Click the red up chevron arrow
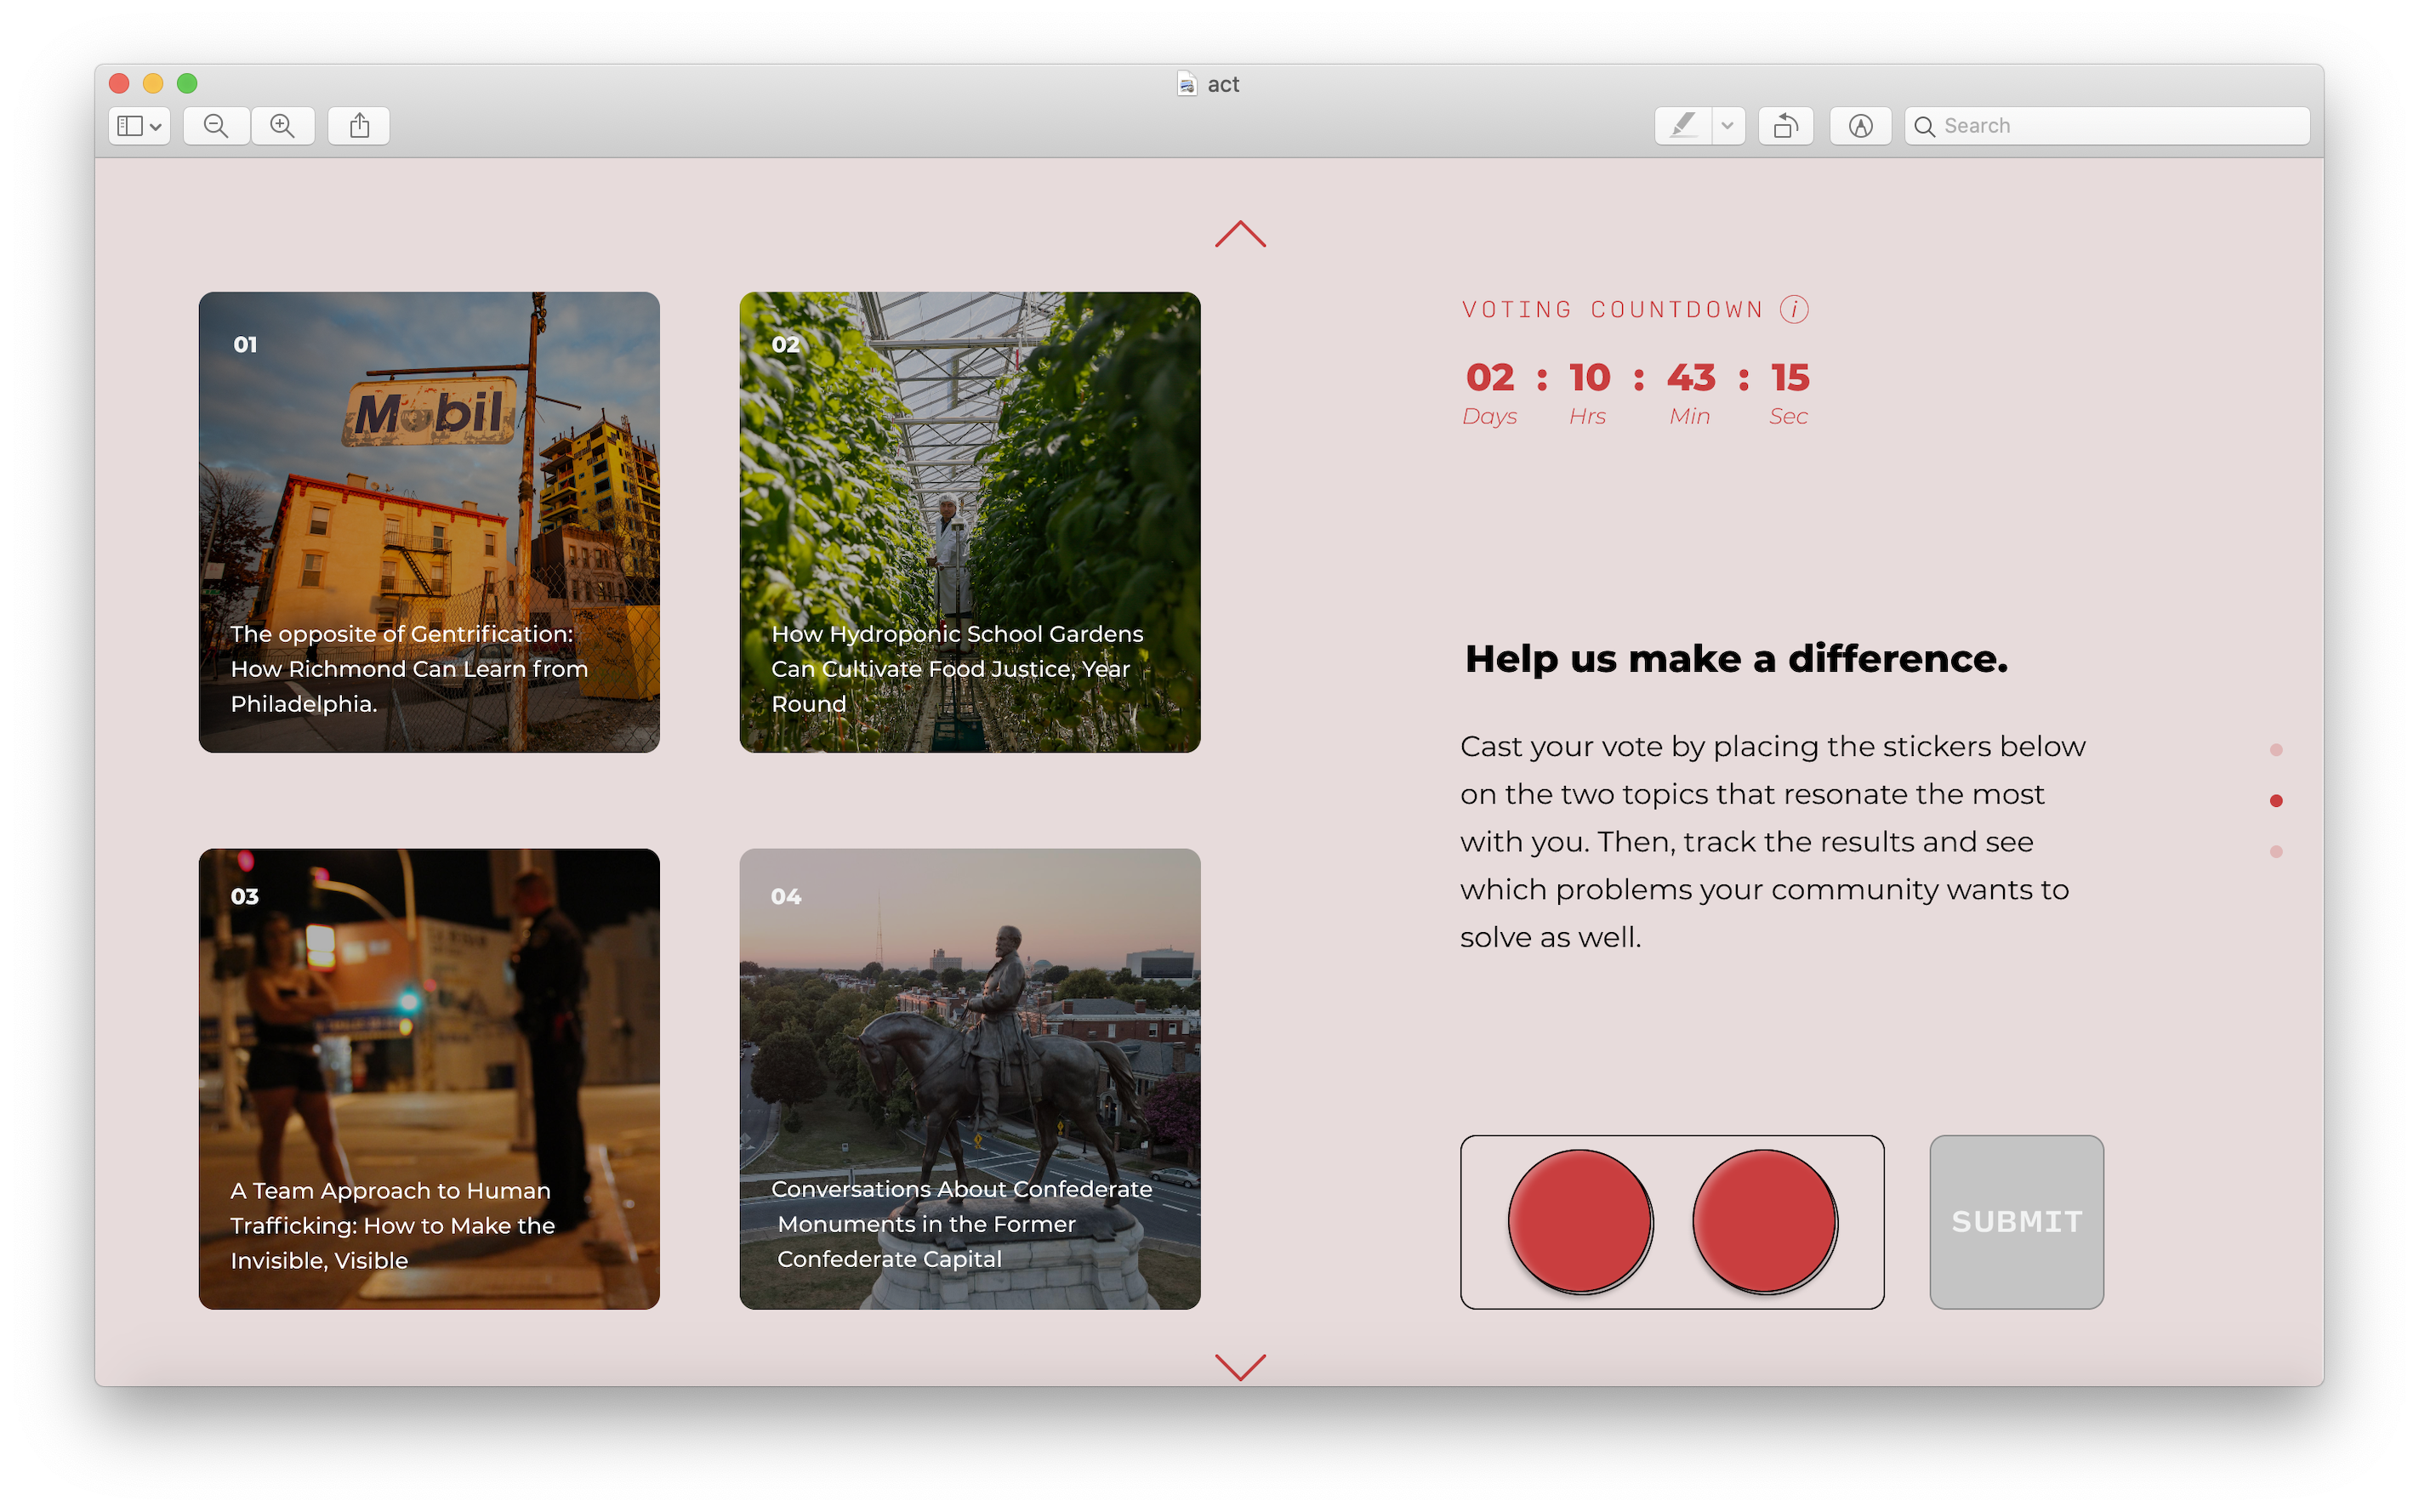This screenshot has height=1512, width=2419. 1240,235
